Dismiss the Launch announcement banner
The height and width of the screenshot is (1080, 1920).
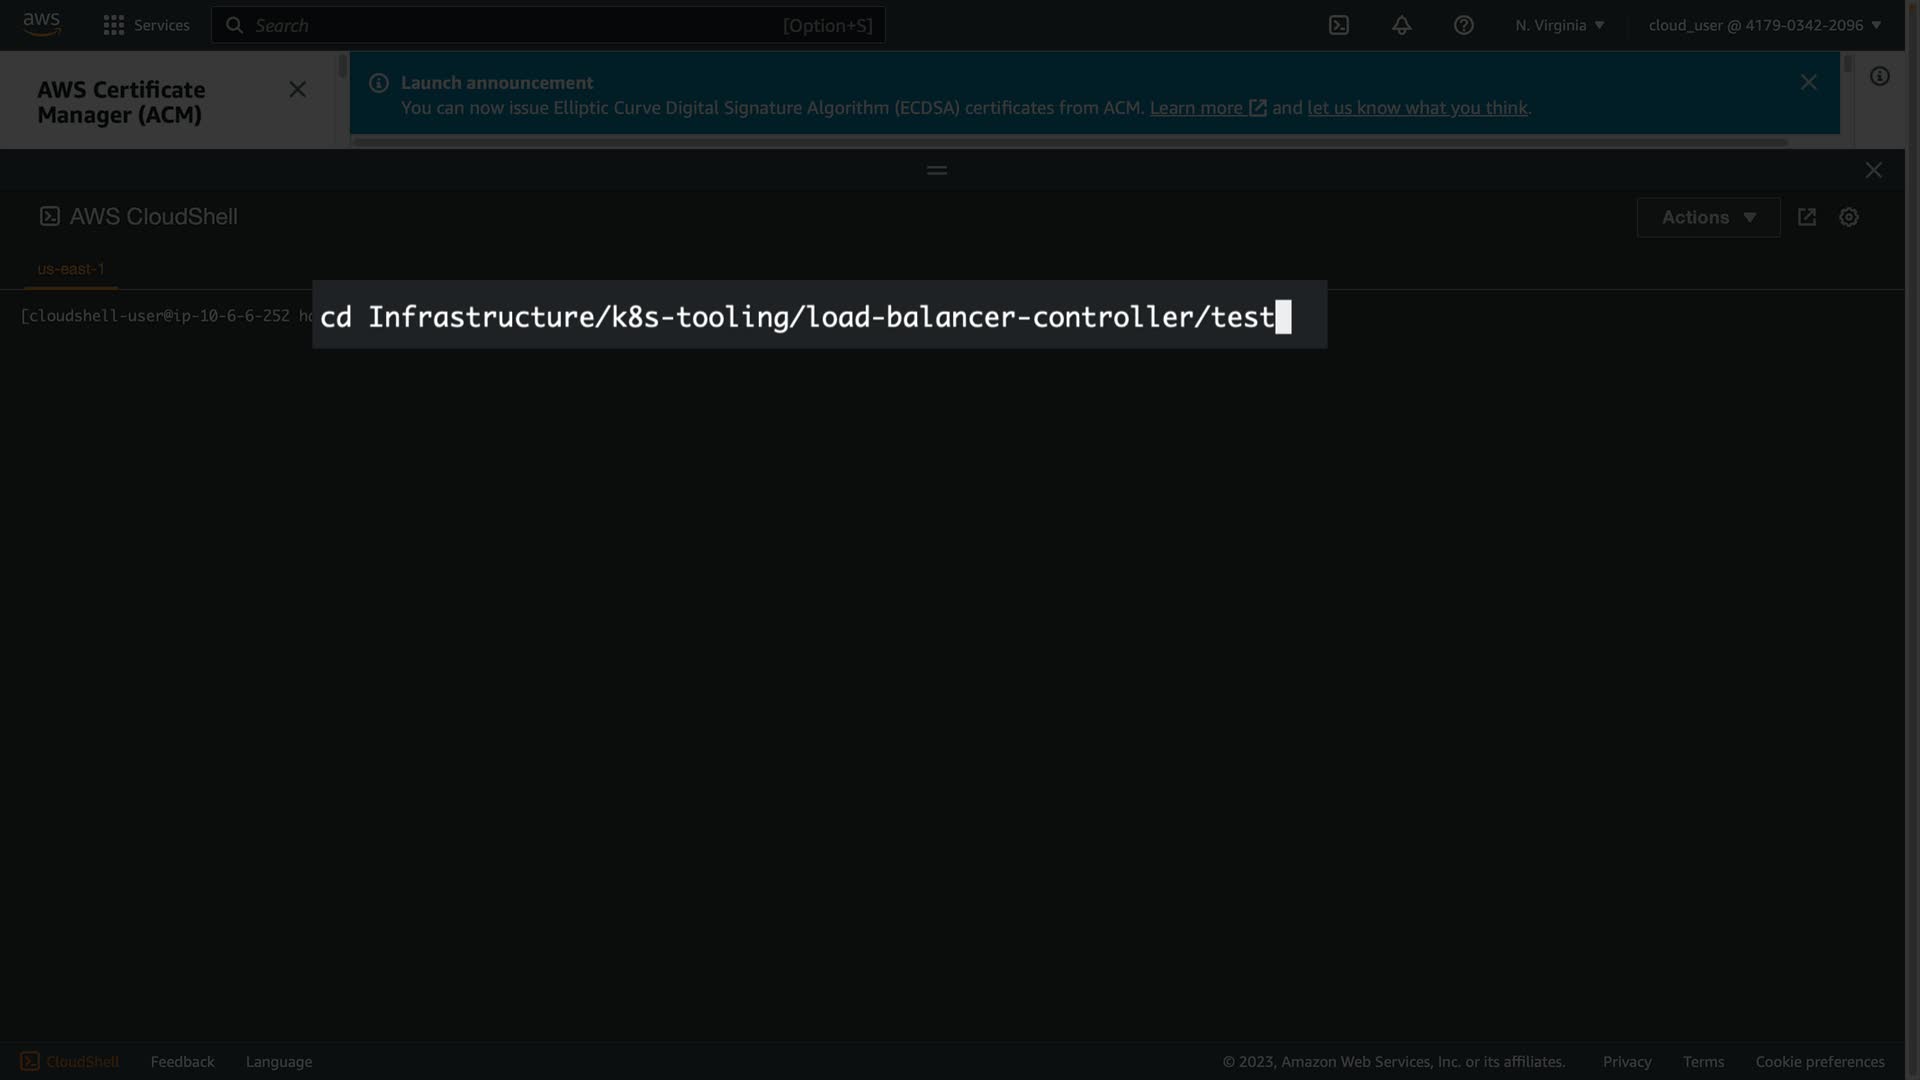coord(1808,83)
